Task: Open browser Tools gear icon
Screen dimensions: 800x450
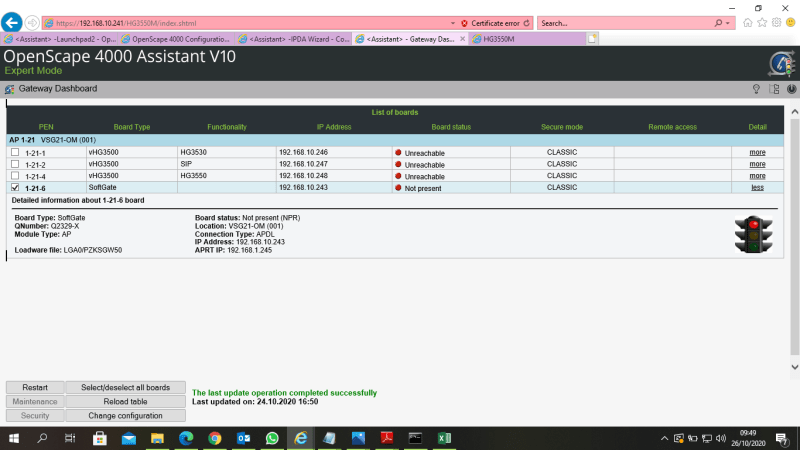Action: (776, 22)
